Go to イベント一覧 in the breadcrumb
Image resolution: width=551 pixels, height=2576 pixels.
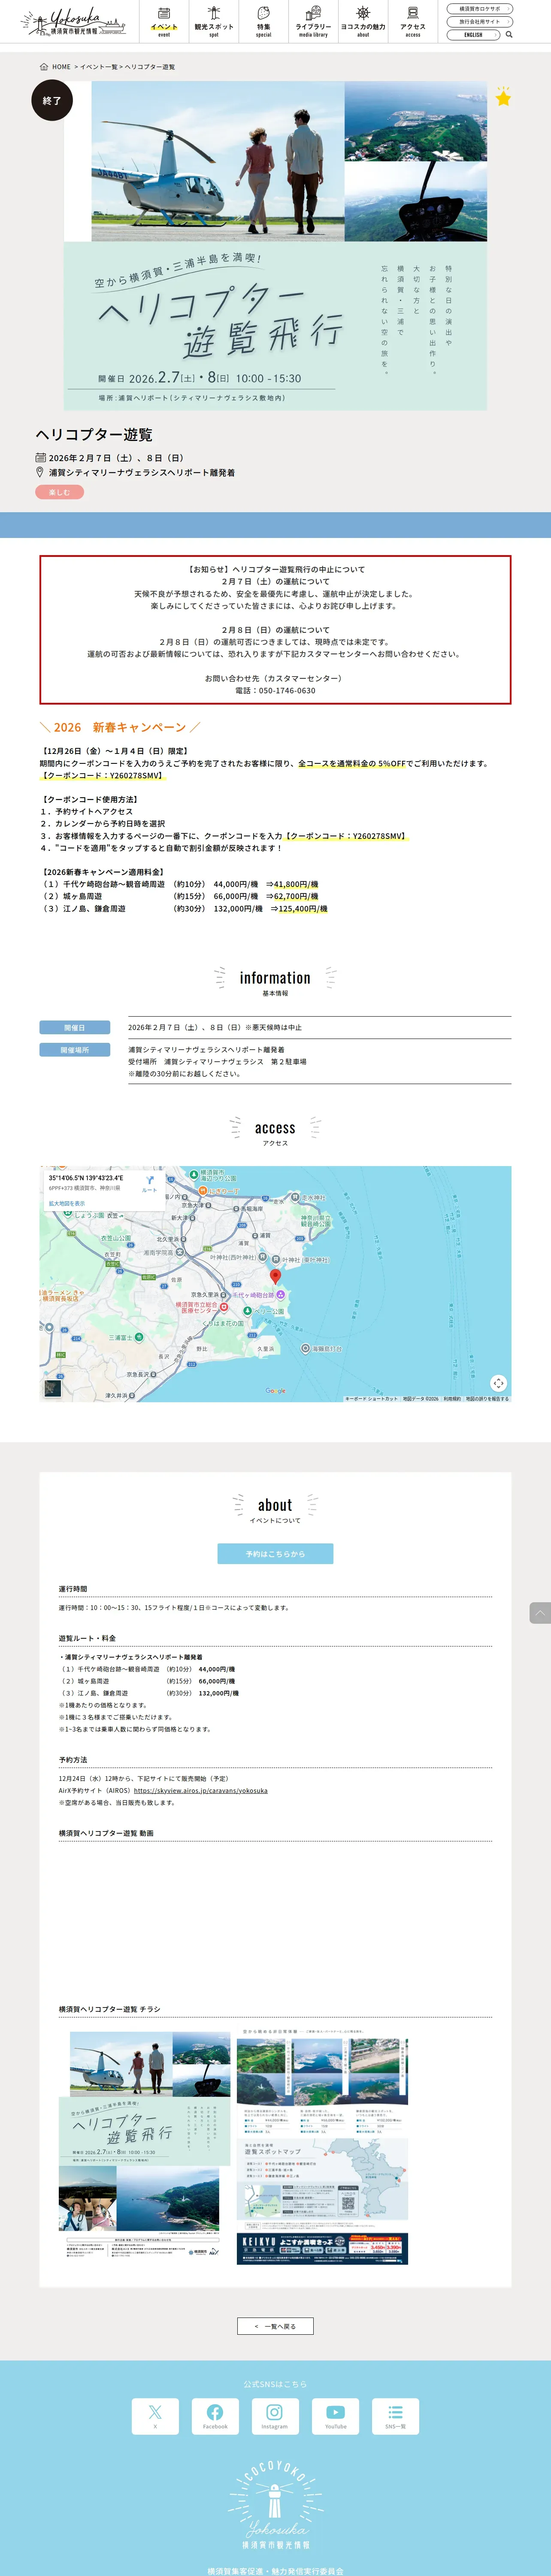(99, 67)
